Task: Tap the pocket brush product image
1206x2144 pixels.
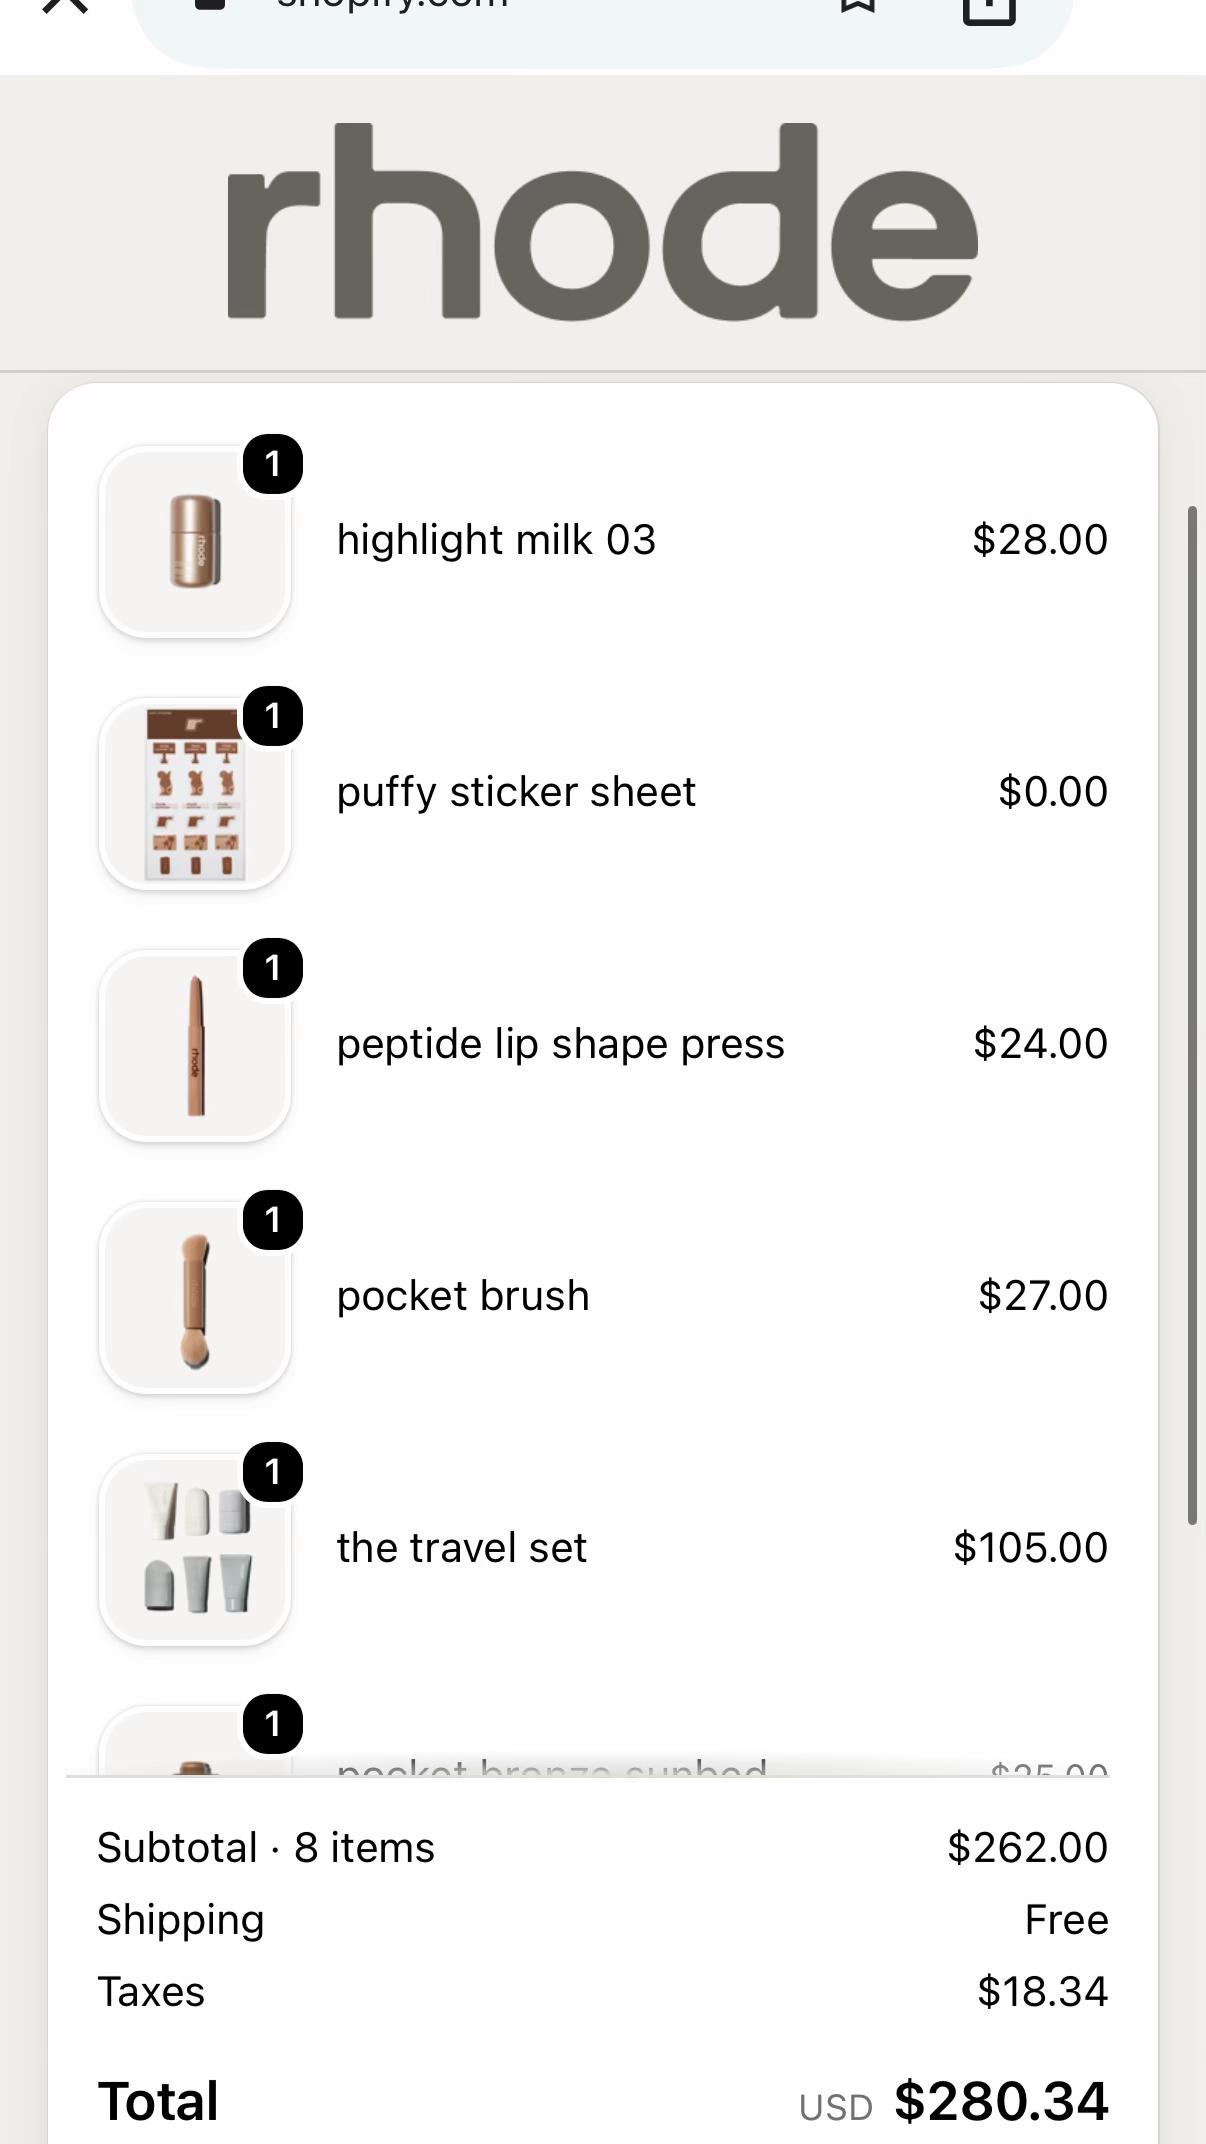Action: (195, 1297)
